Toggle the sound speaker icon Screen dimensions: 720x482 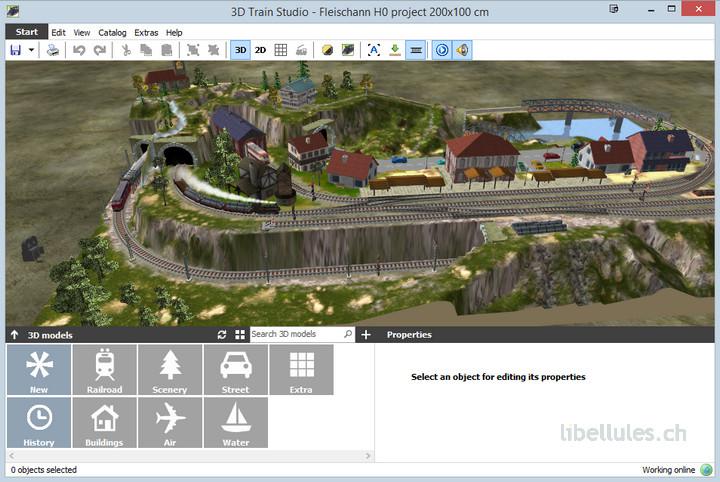462,50
